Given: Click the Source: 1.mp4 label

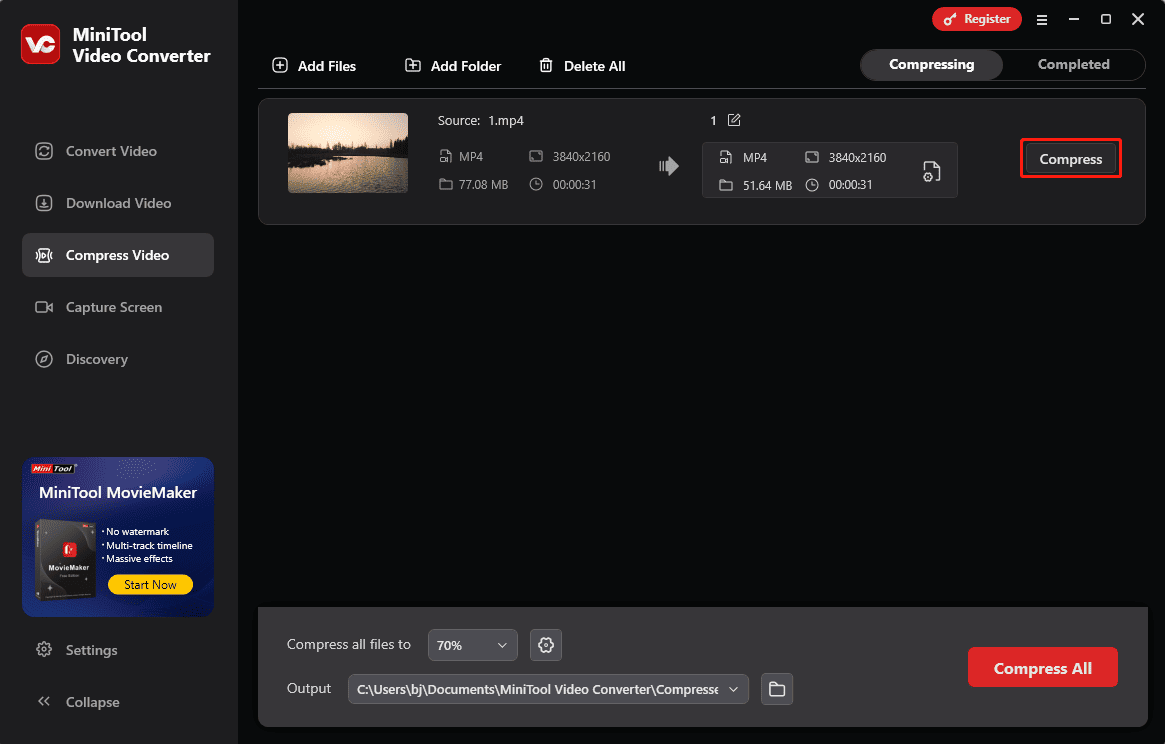Looking at the screenshot, I should (481, 120).
